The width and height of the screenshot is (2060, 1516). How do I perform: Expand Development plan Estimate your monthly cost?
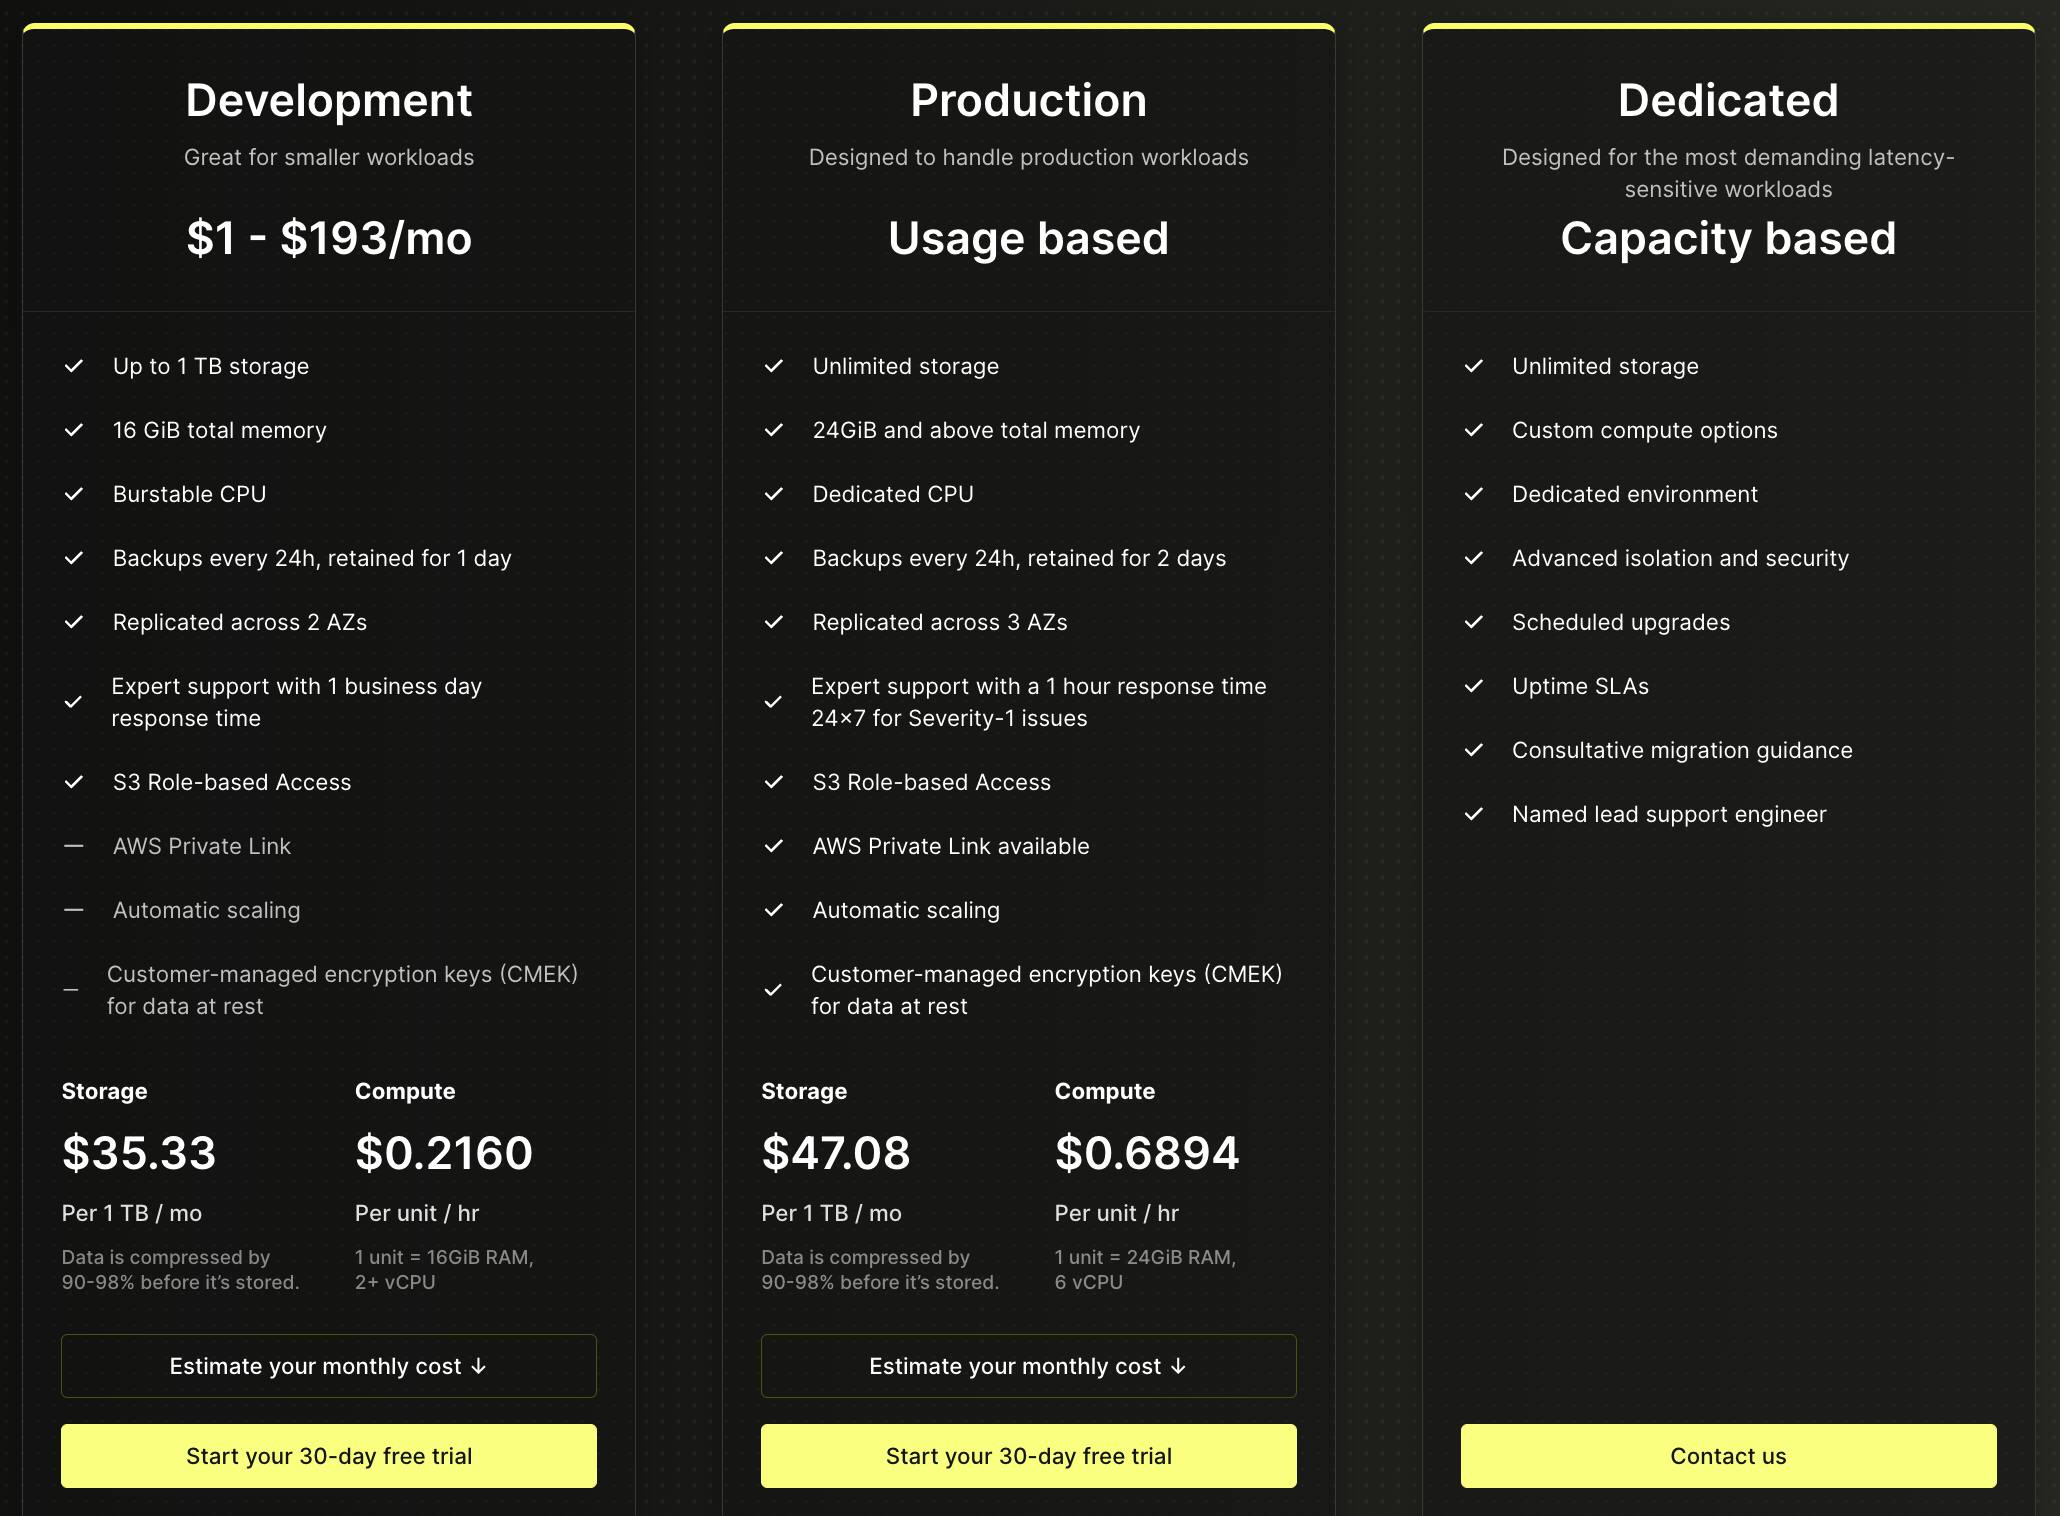[x=328, y=1366]
